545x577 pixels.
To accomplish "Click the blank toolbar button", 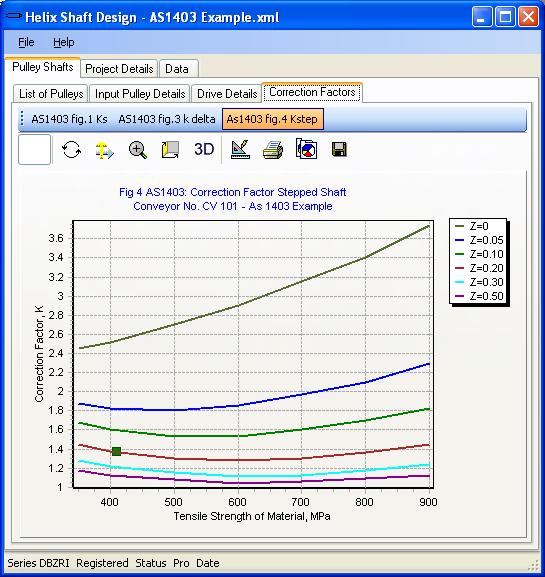I will (x=35, y=149).
